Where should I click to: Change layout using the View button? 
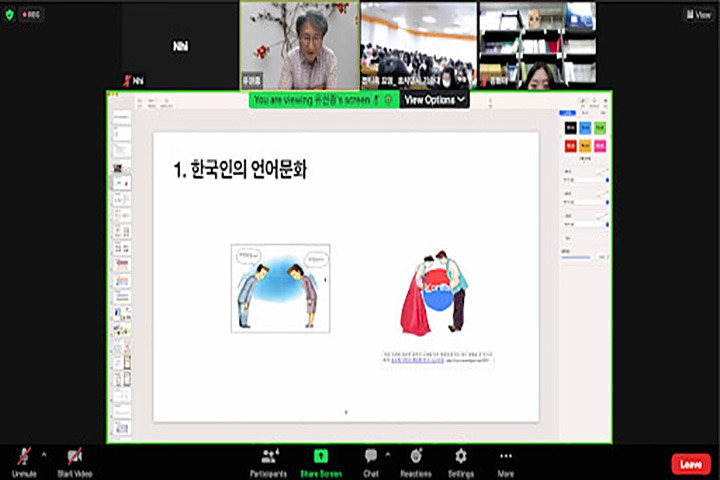pos(697,15)
